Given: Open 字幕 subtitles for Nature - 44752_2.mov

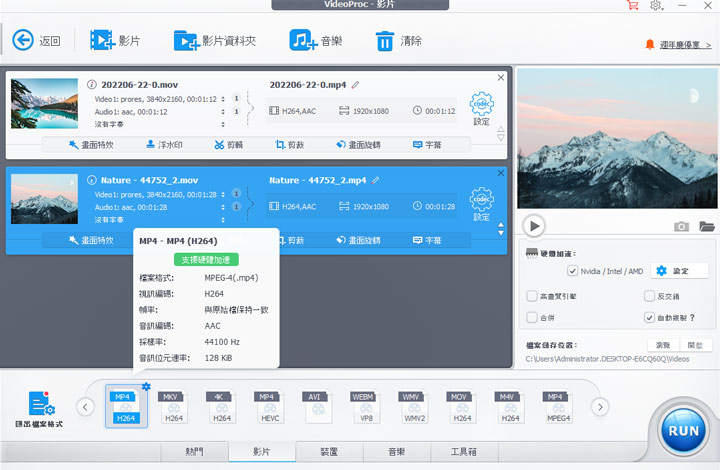Looking at the screenshot, I should tap(427, 240).
